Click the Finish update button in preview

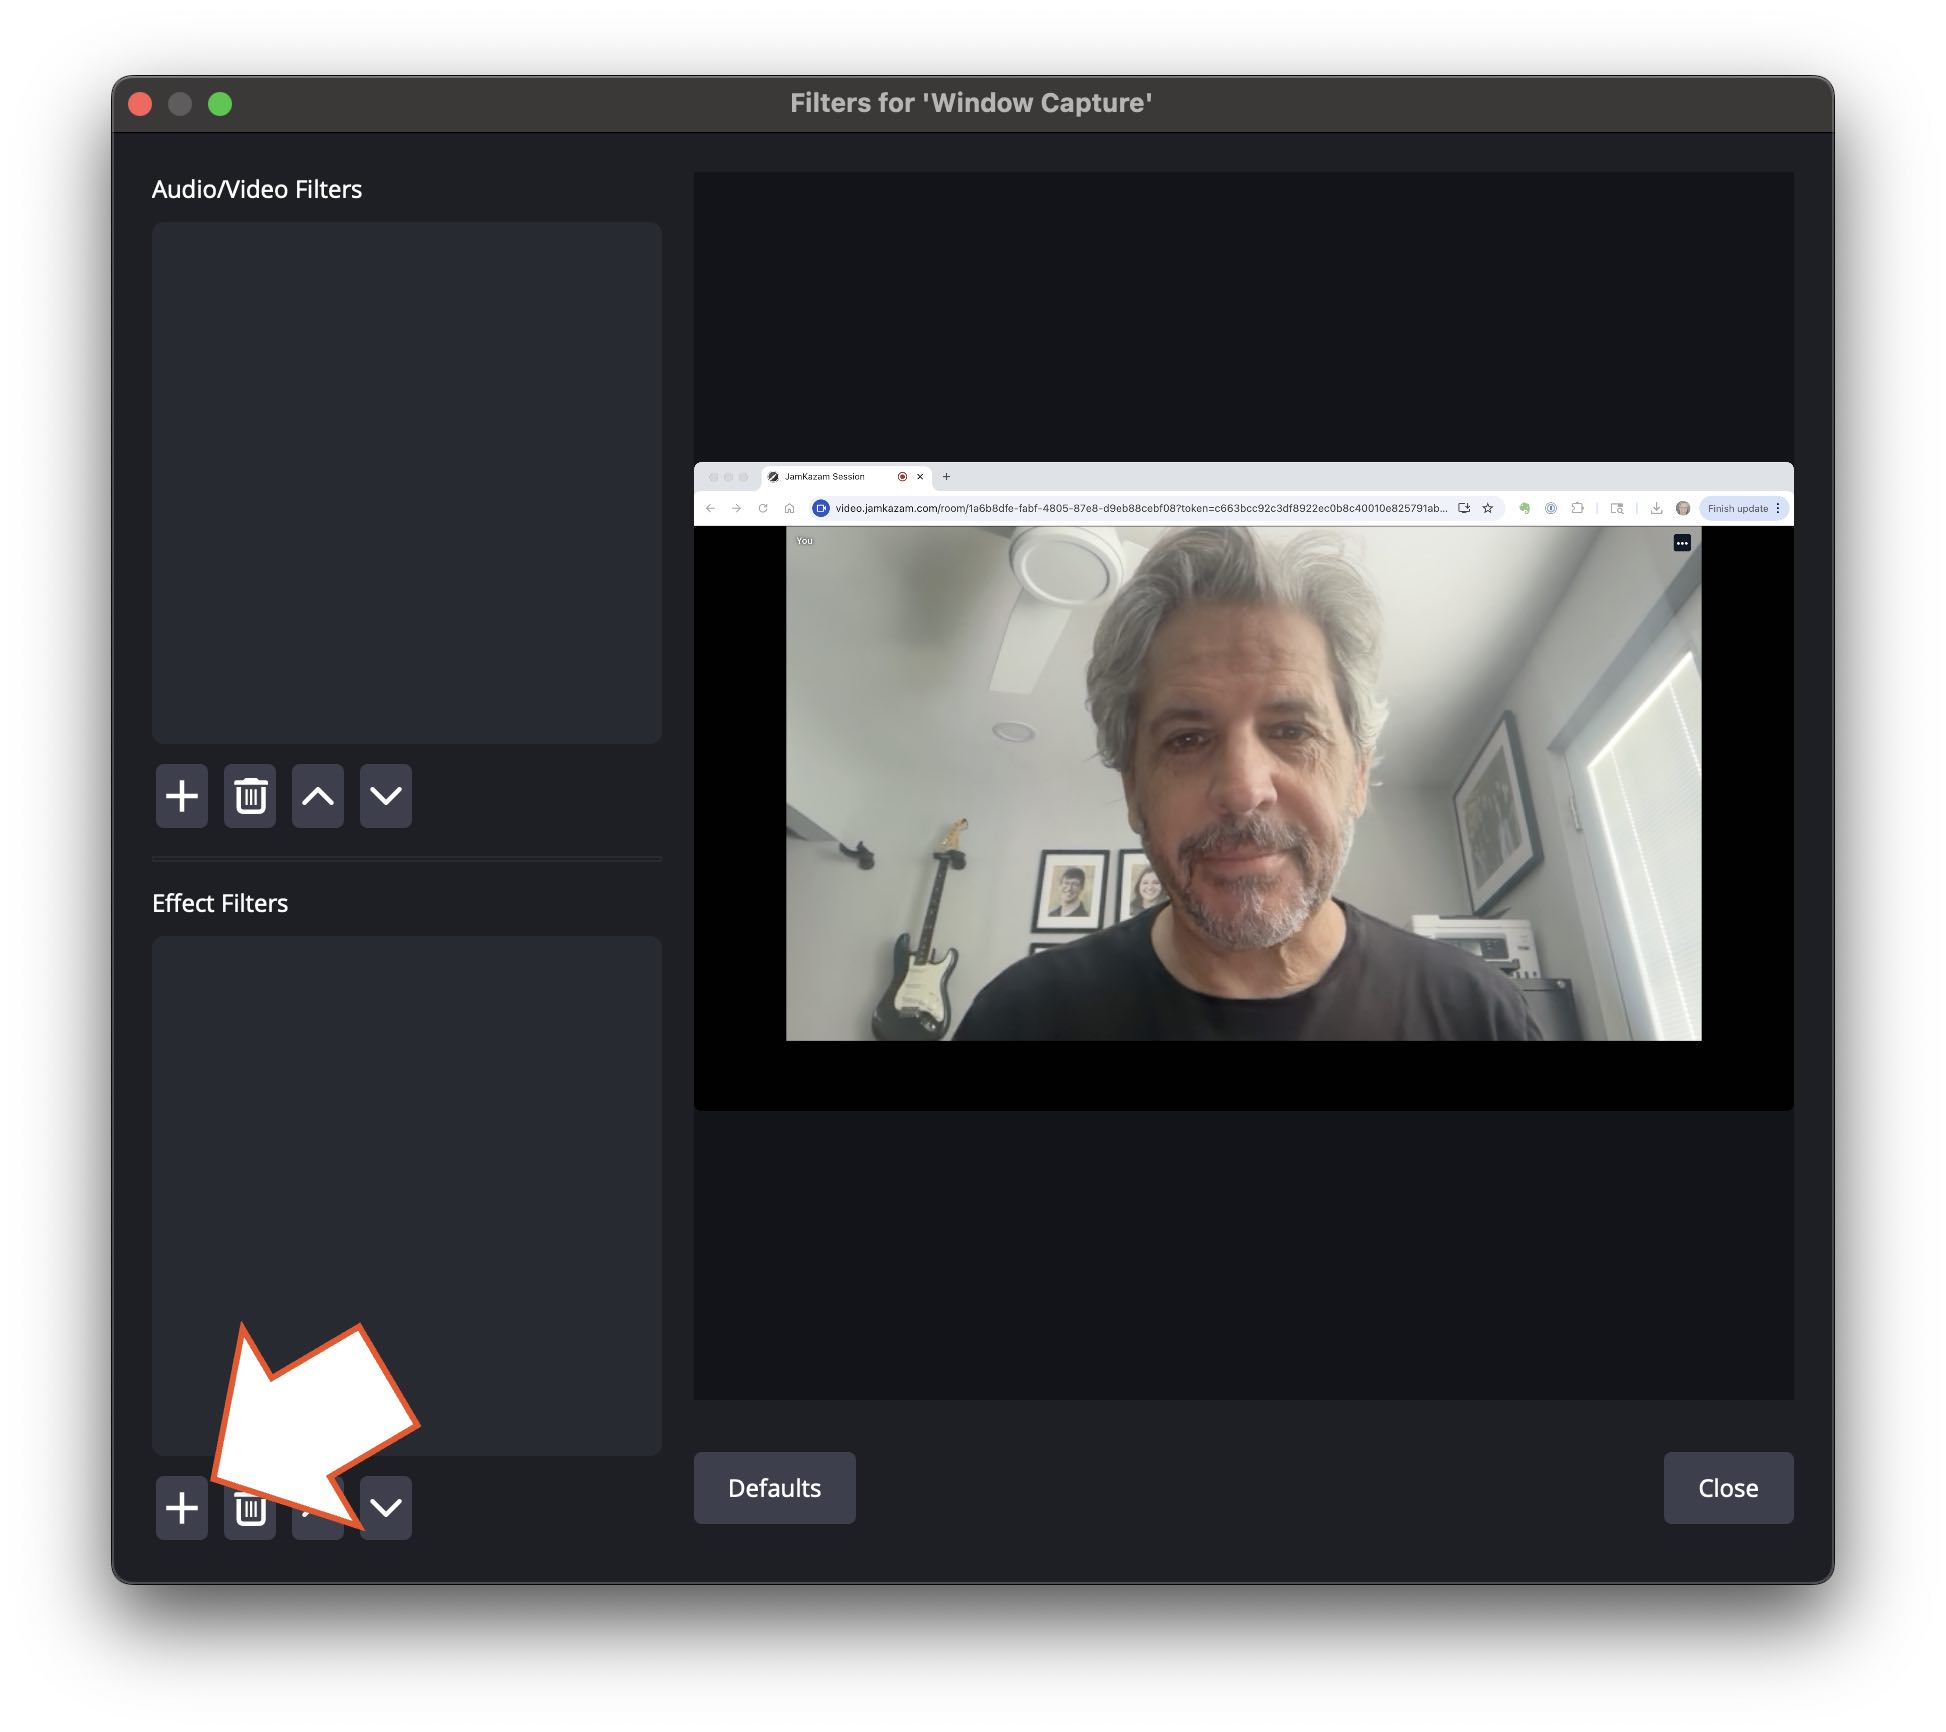pos(1737,508)
